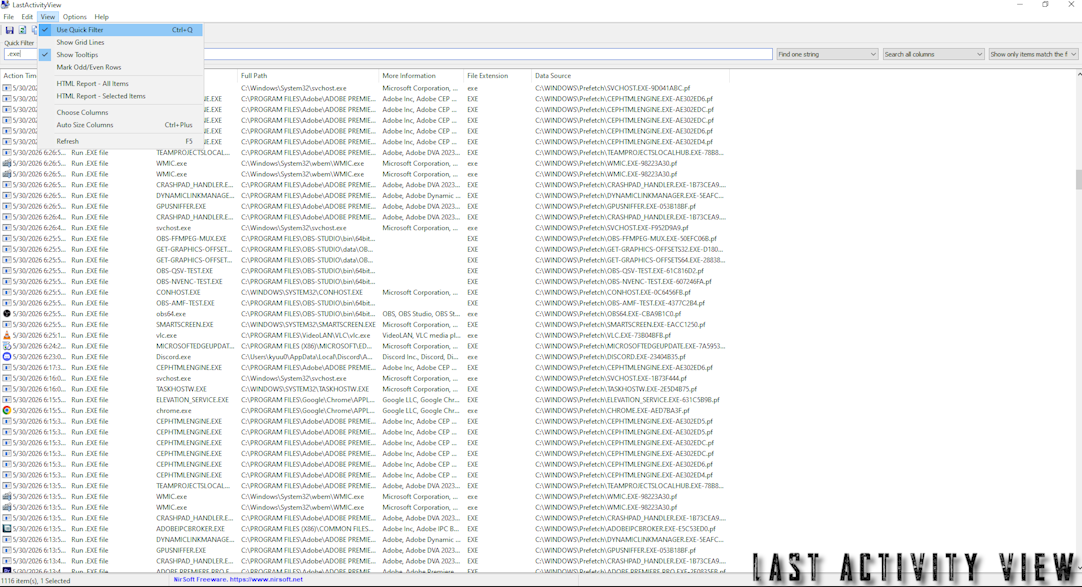Open the 'Find one string' dropdown

coord(827,54)
